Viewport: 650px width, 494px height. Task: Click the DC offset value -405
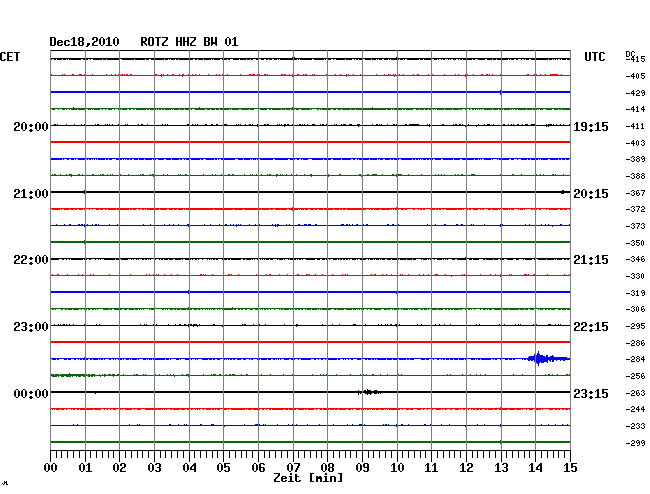pos(635,76)
